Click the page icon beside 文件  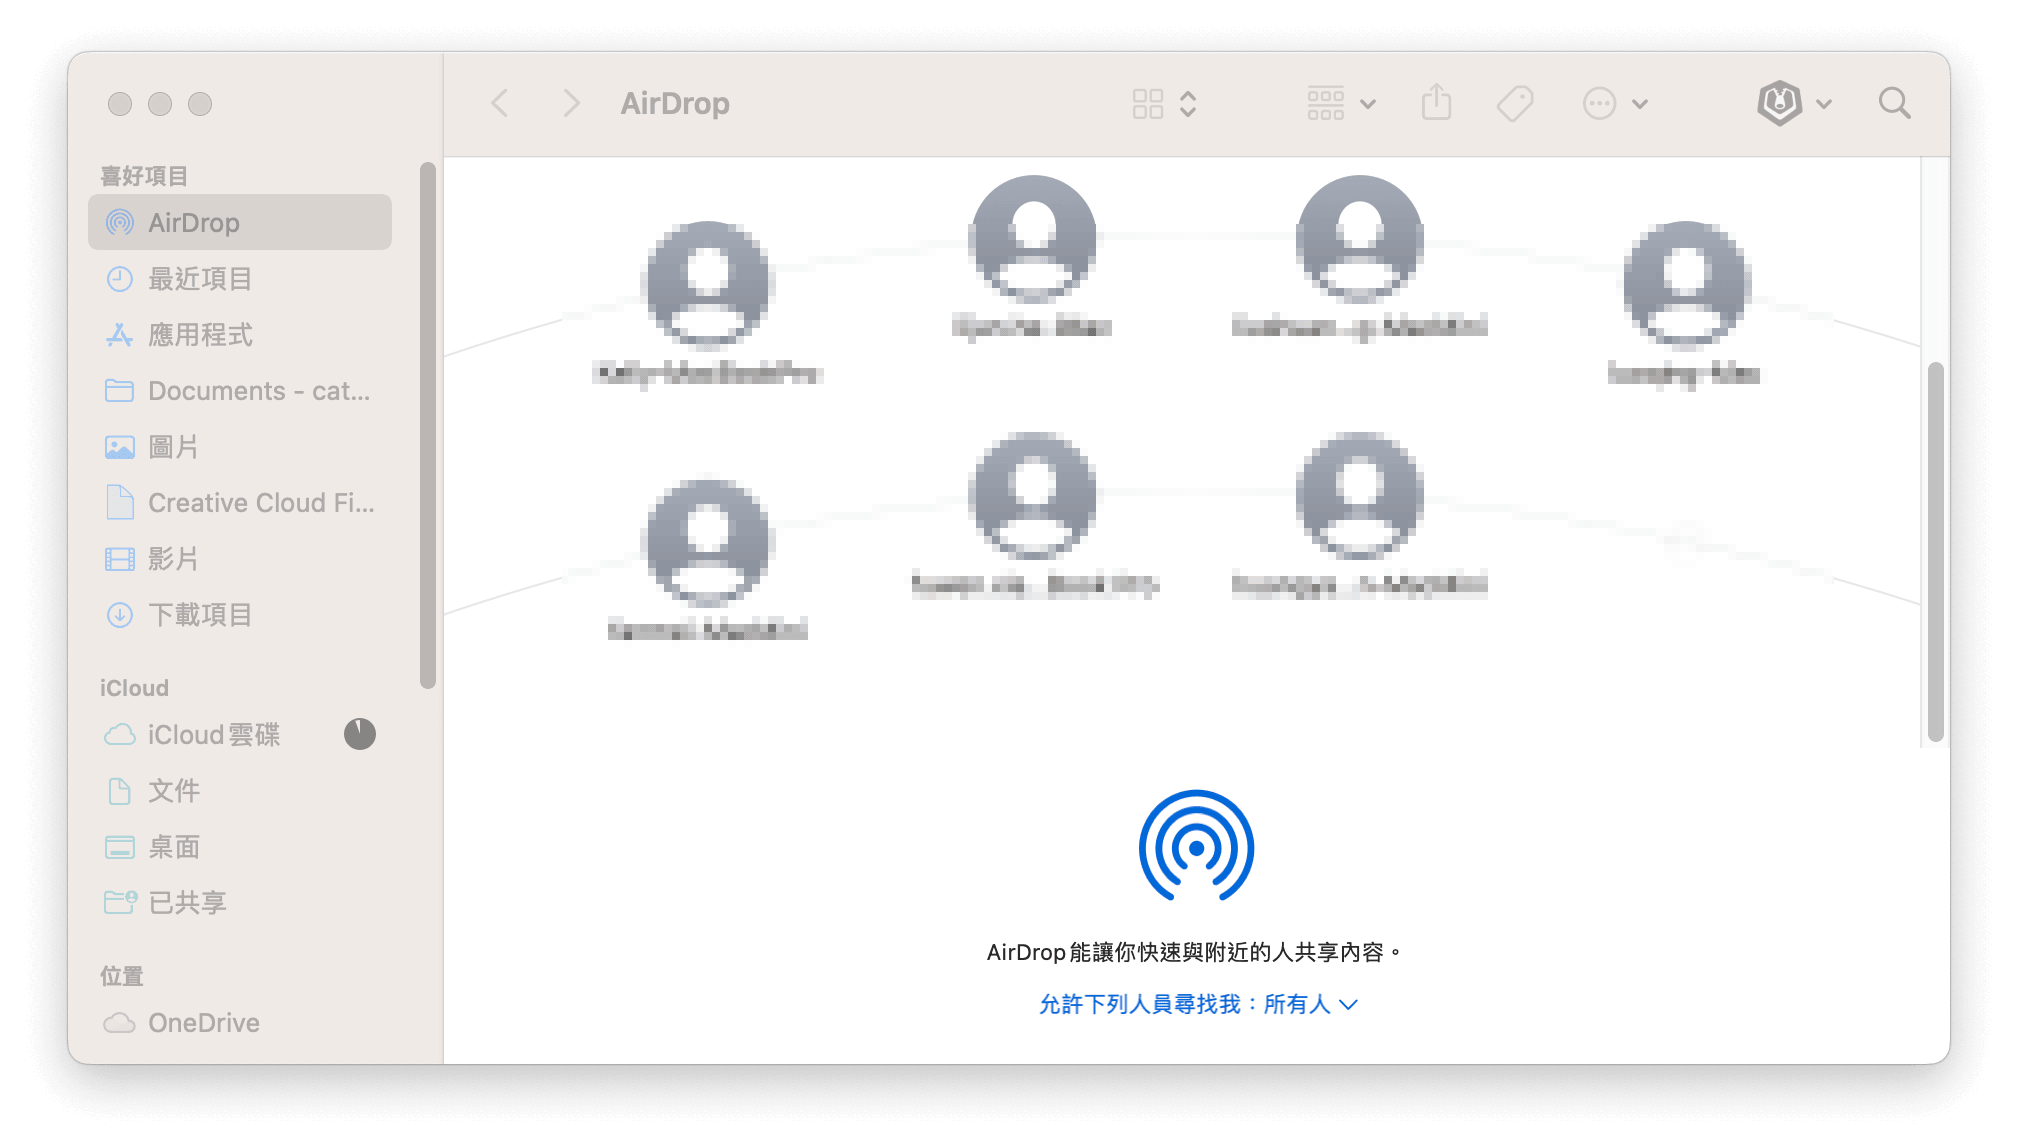pos(120,790)
